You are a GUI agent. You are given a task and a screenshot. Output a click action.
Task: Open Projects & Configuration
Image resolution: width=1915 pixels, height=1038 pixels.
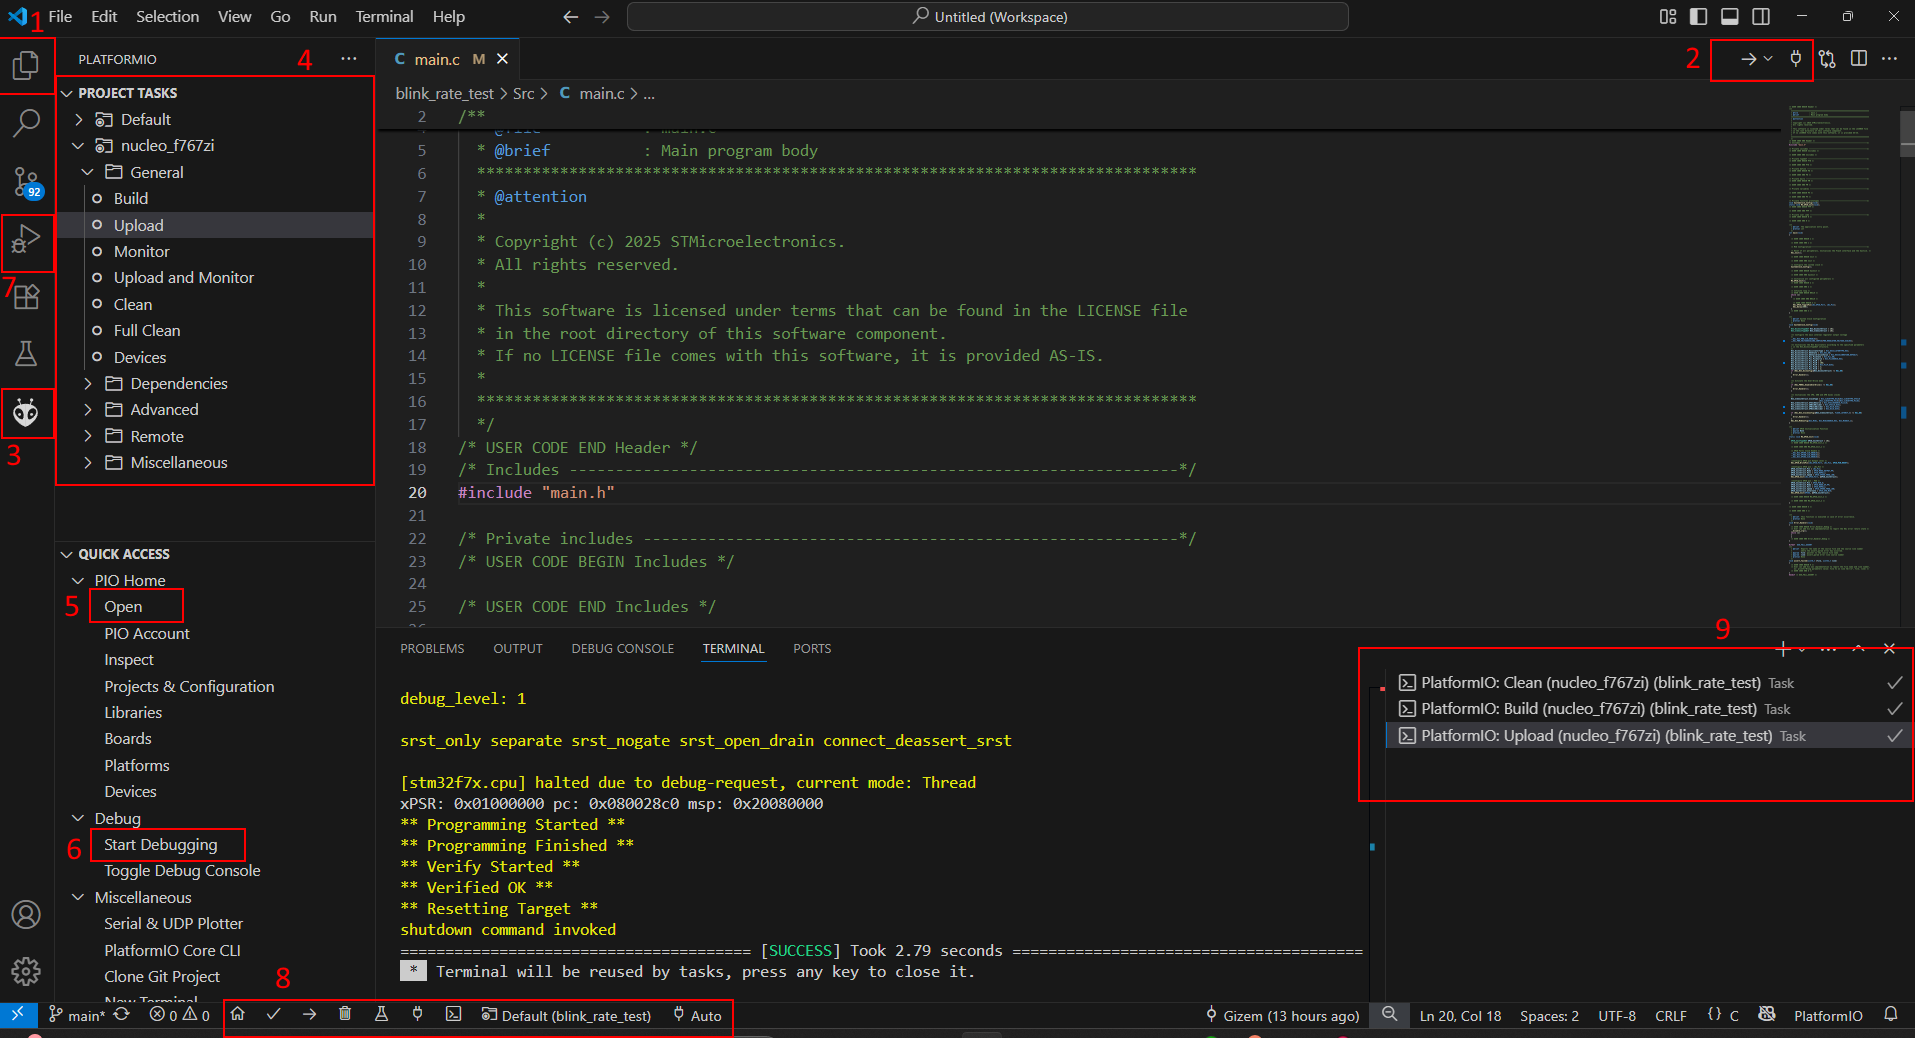(189, 687)
